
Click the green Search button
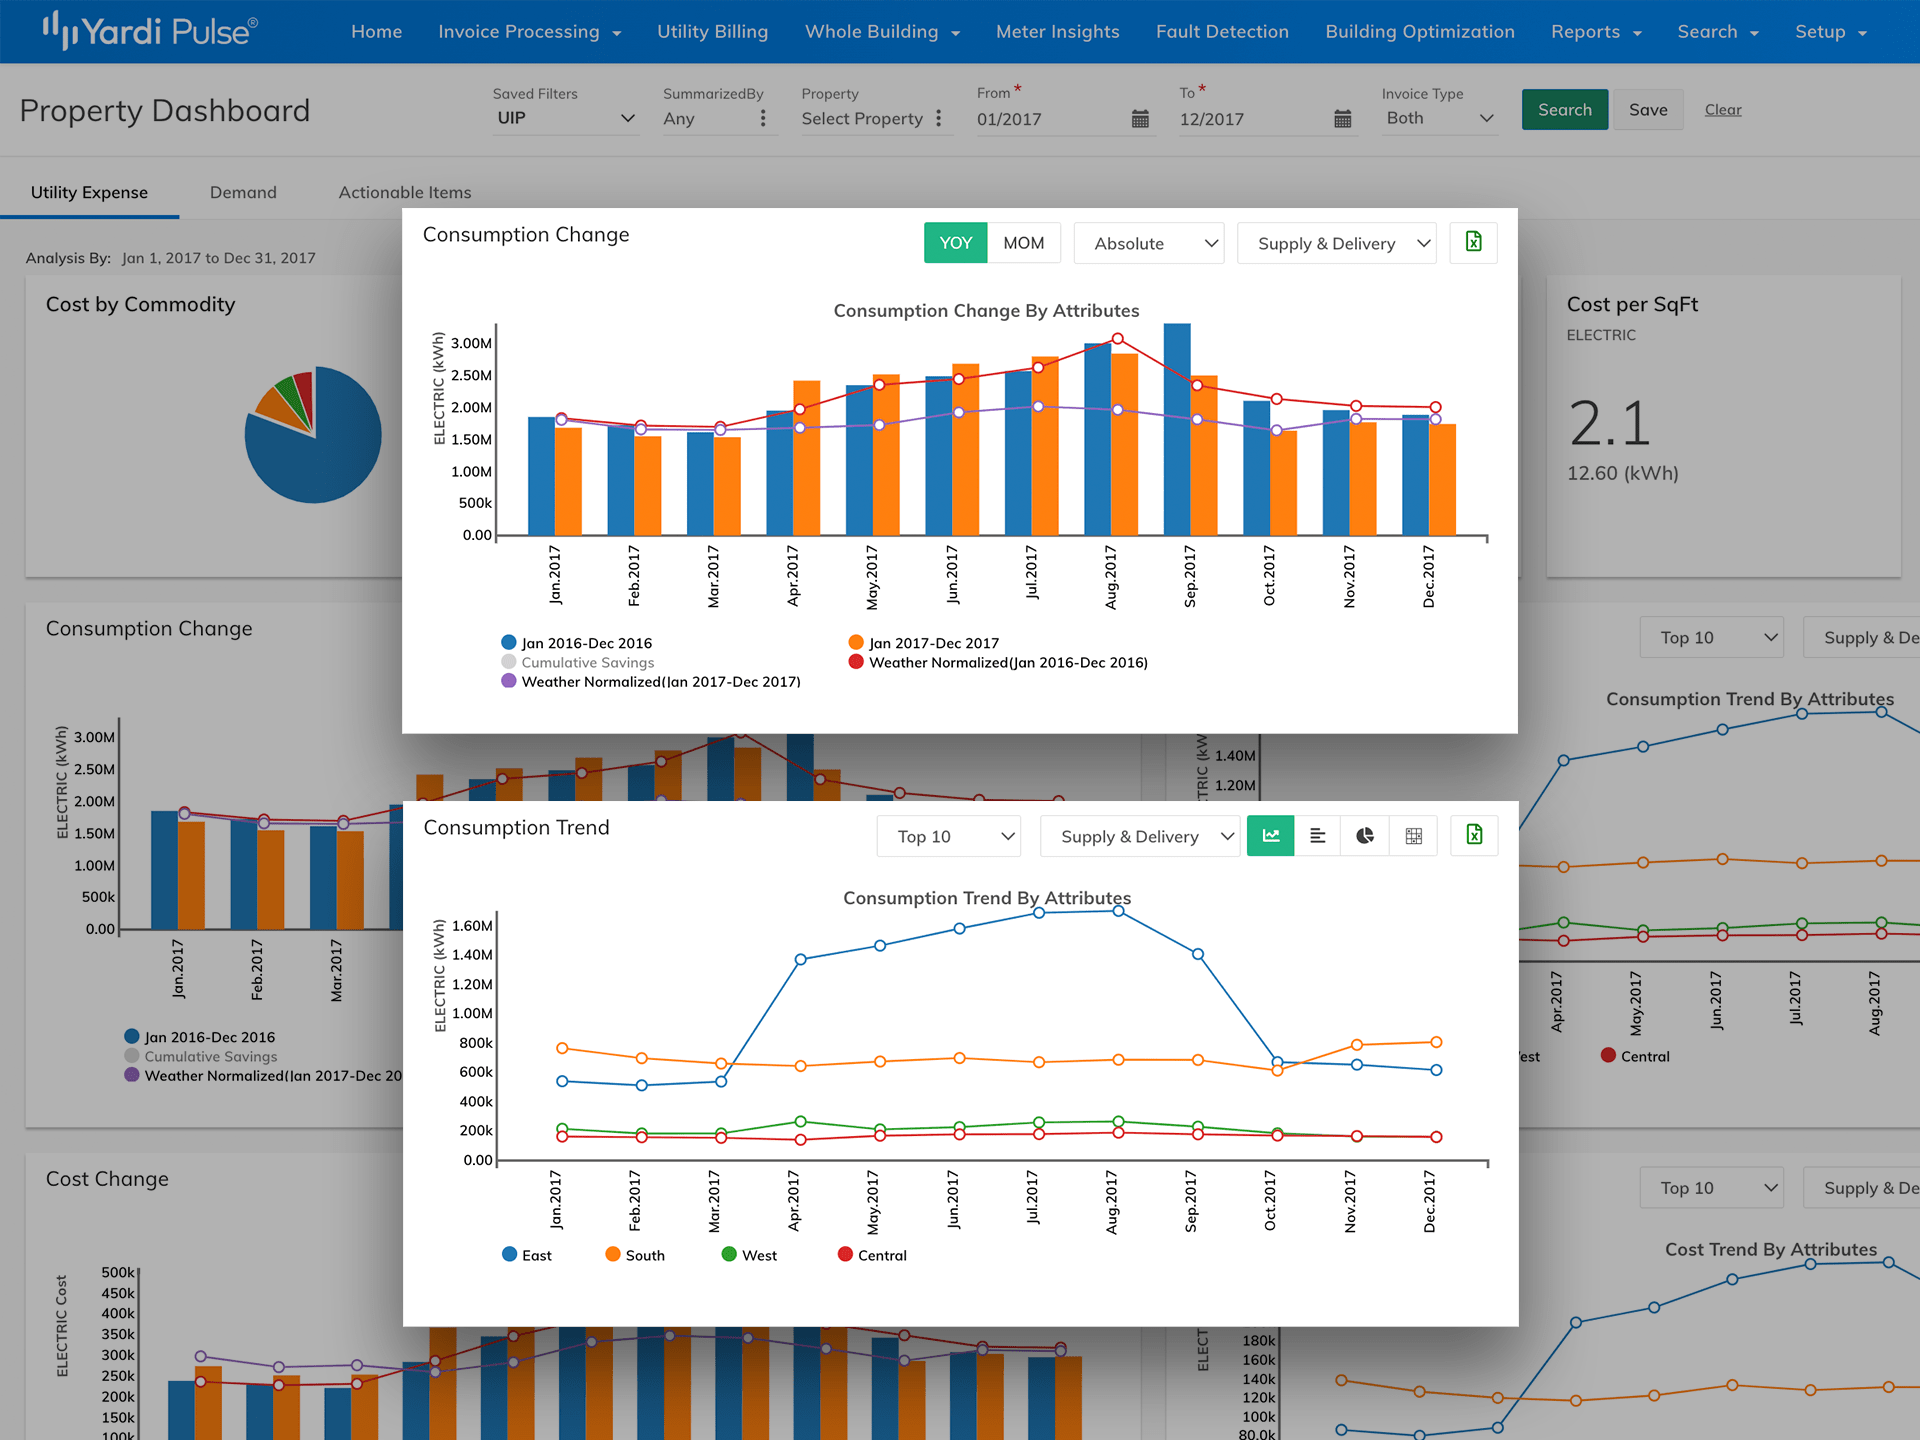pyautogui.click(x=1564, y=109)
